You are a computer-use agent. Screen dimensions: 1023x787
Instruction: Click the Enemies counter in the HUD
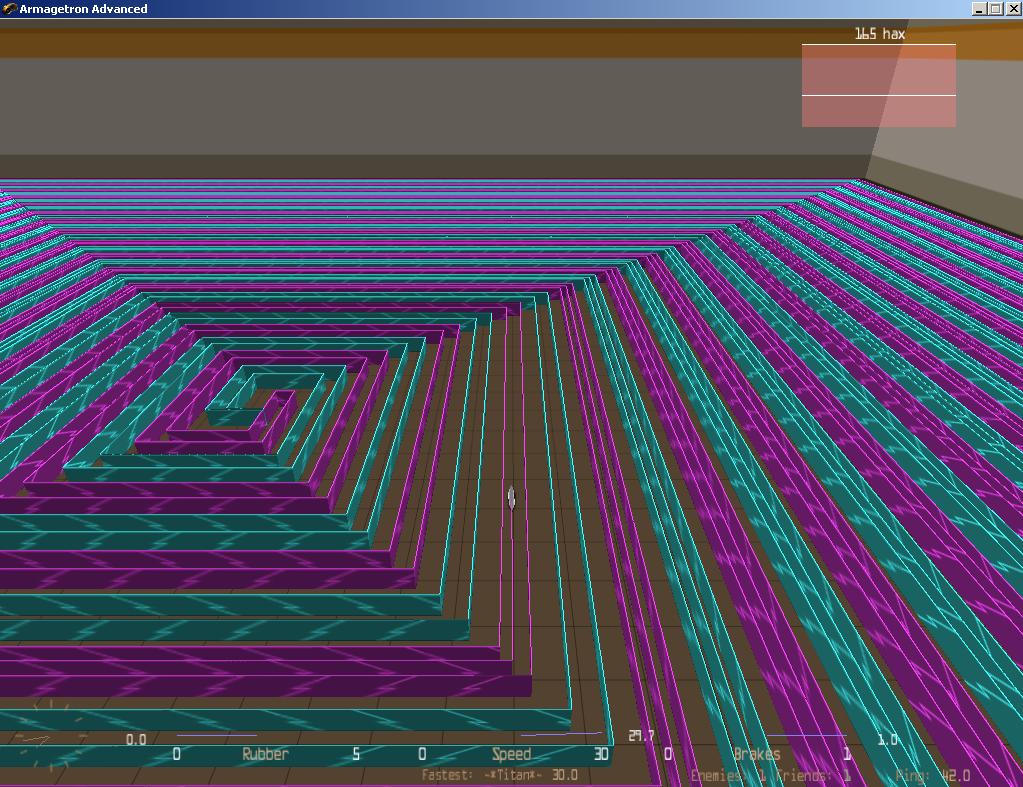pyautogui.click(x=728, y=776)
